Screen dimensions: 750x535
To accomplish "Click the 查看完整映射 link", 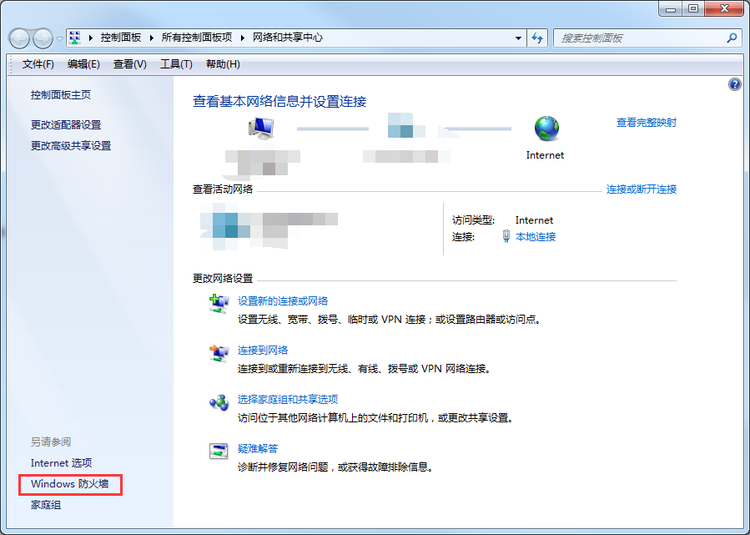I will (646, 122).
